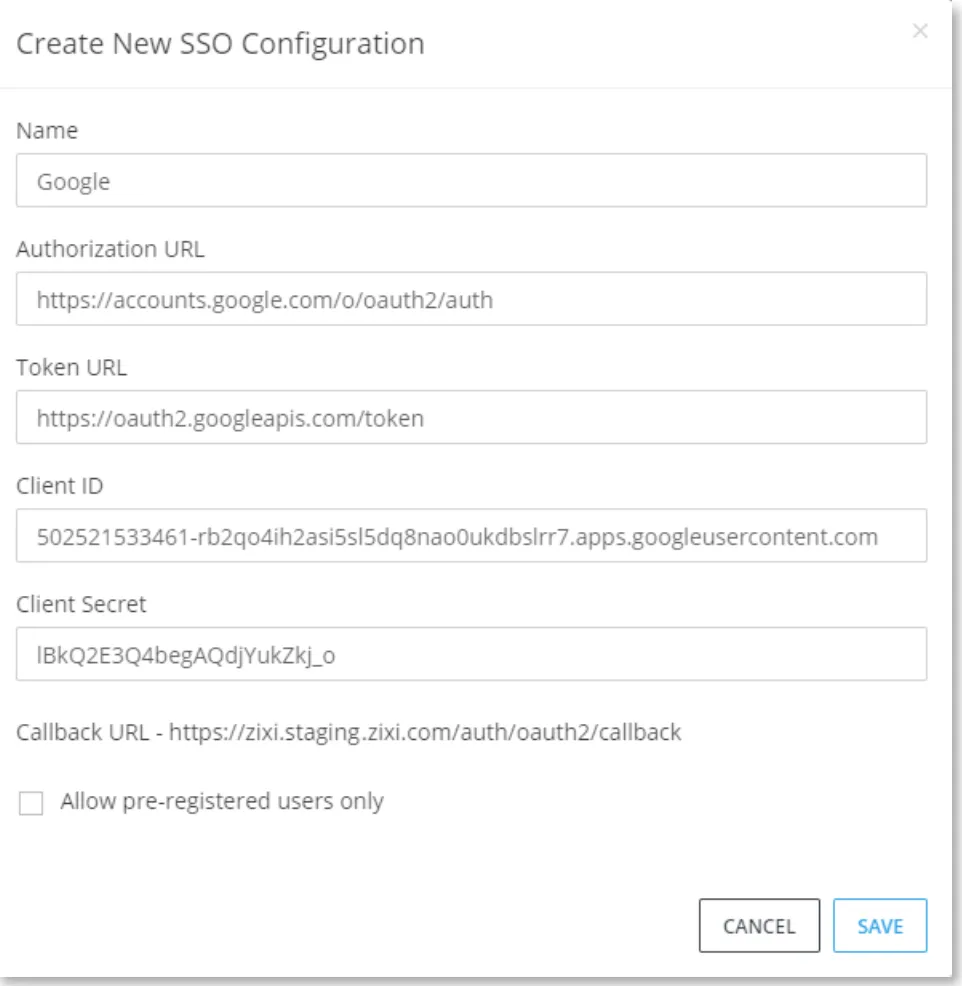Click into the Client Secret field
This screenshot has width=962, height=986.
coord(472,654)
